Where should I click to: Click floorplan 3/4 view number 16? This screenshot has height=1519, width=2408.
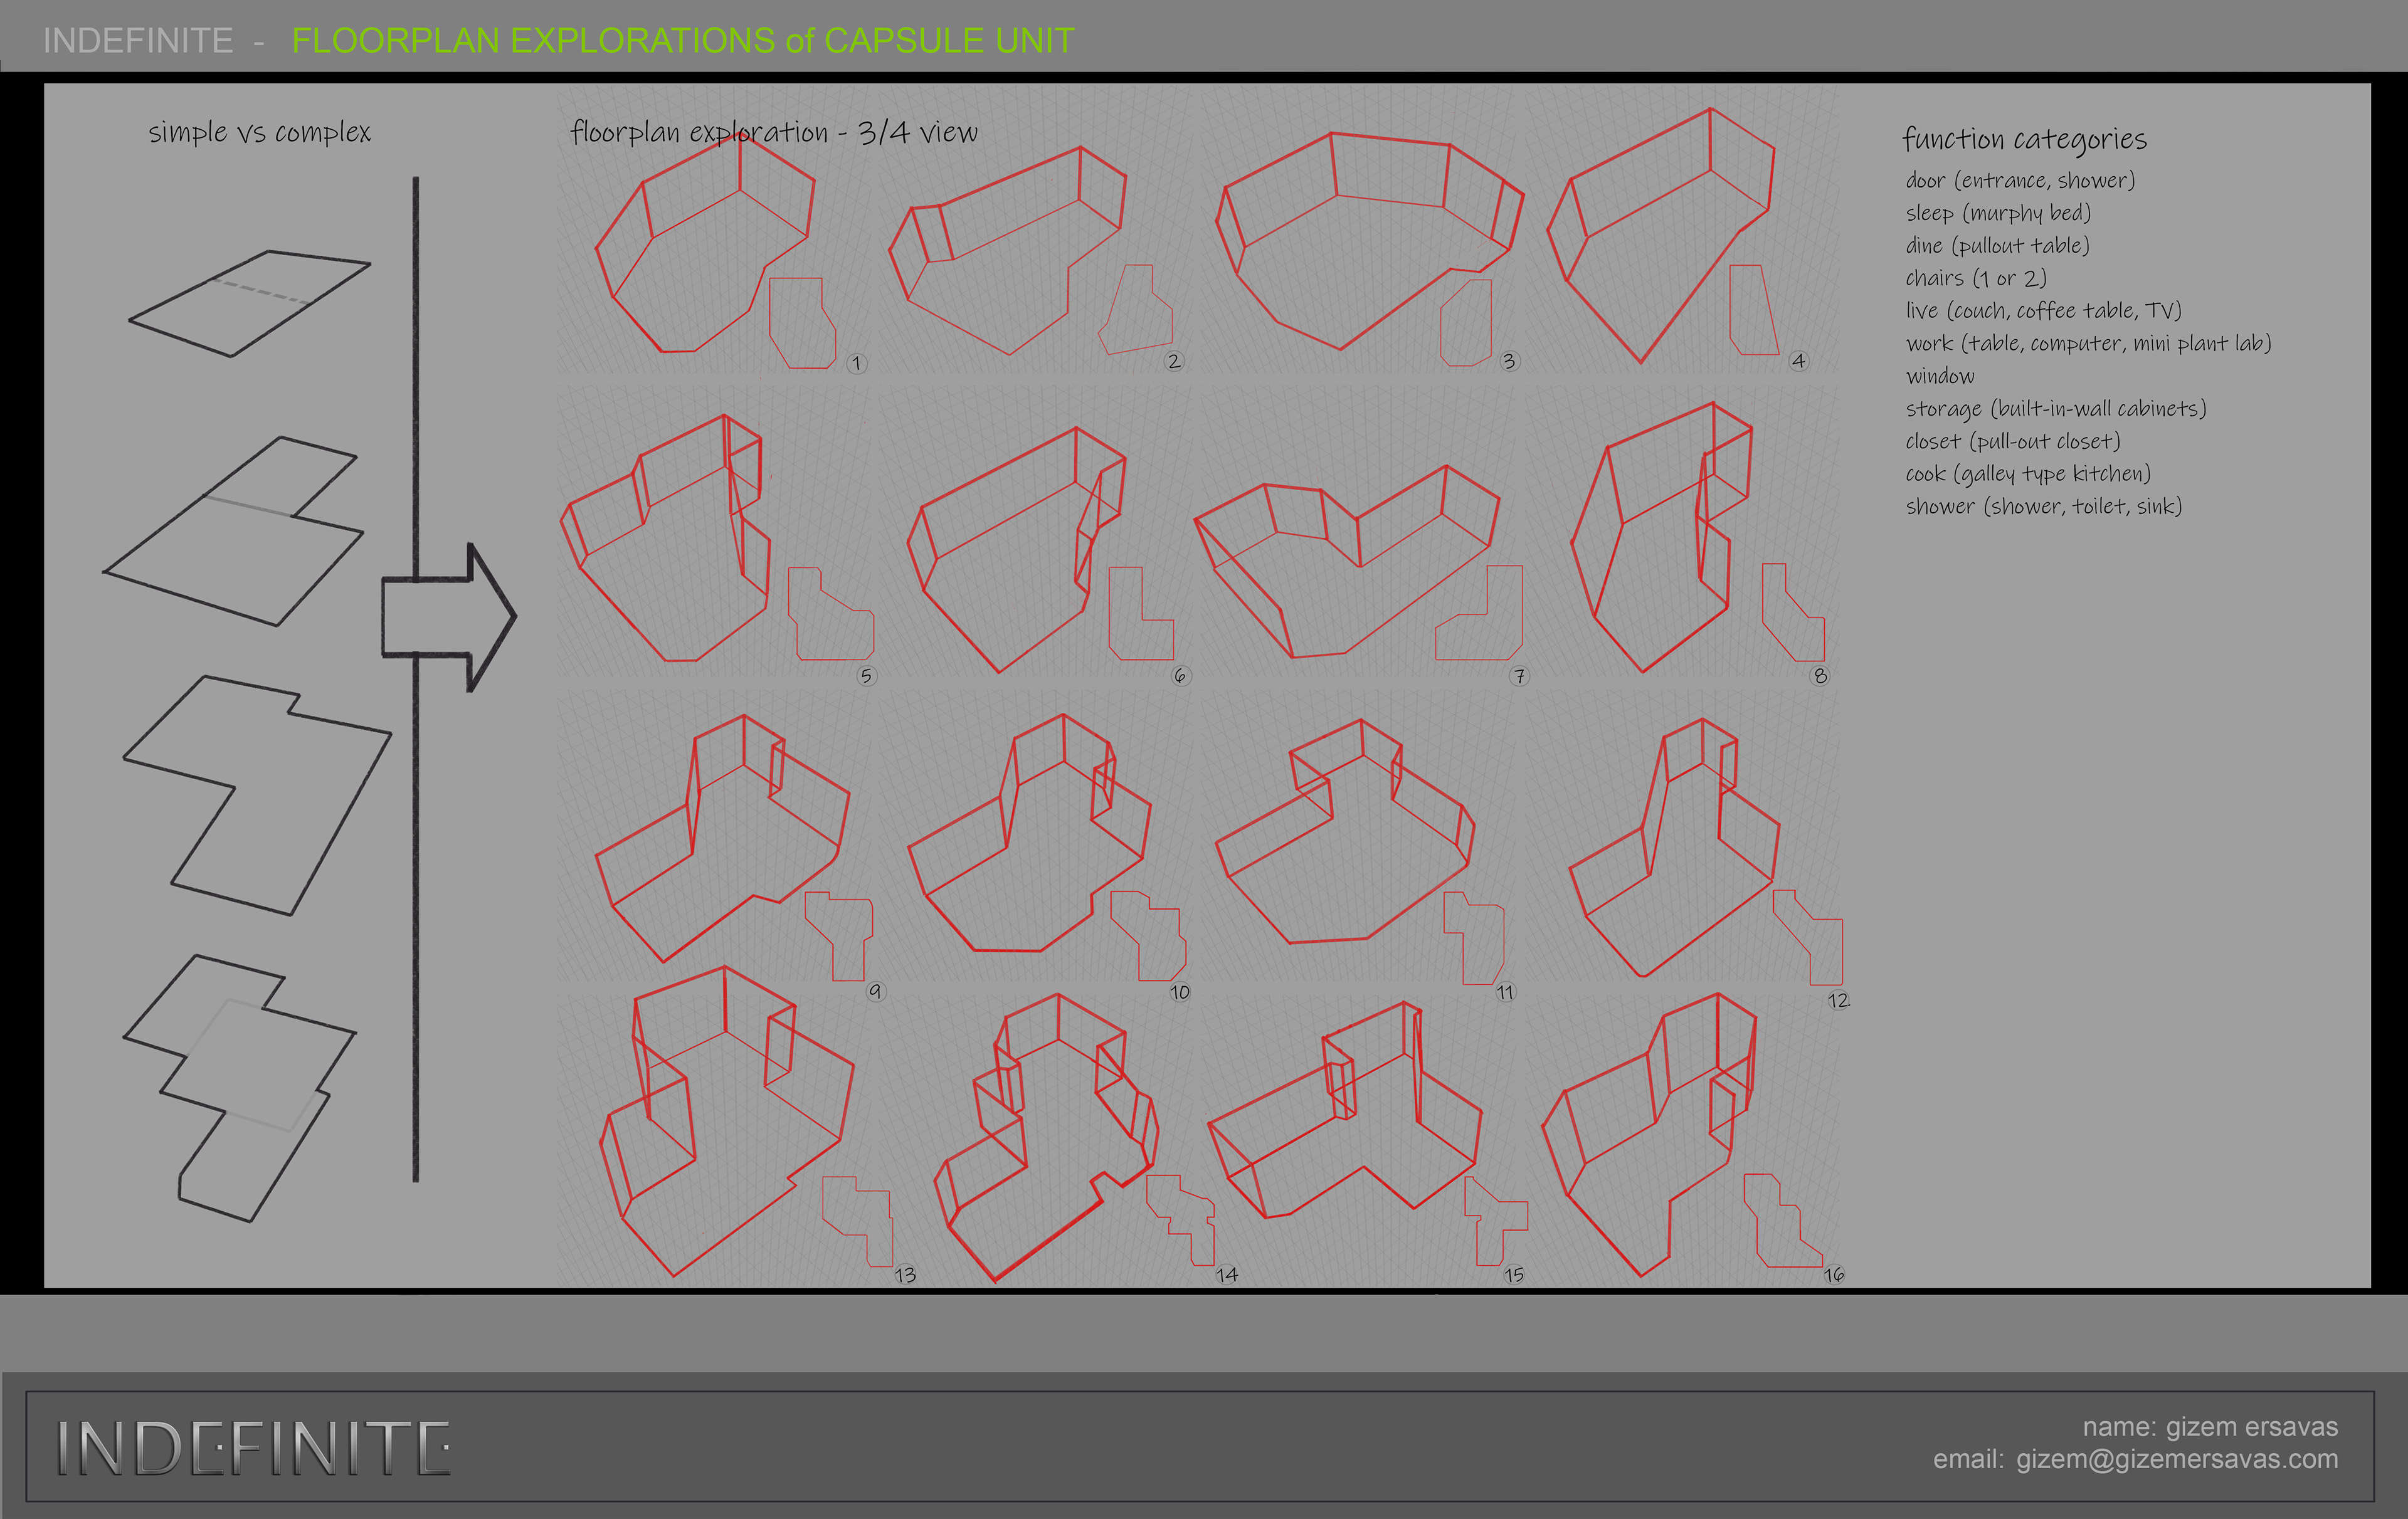click(x=1650, y=1135)
